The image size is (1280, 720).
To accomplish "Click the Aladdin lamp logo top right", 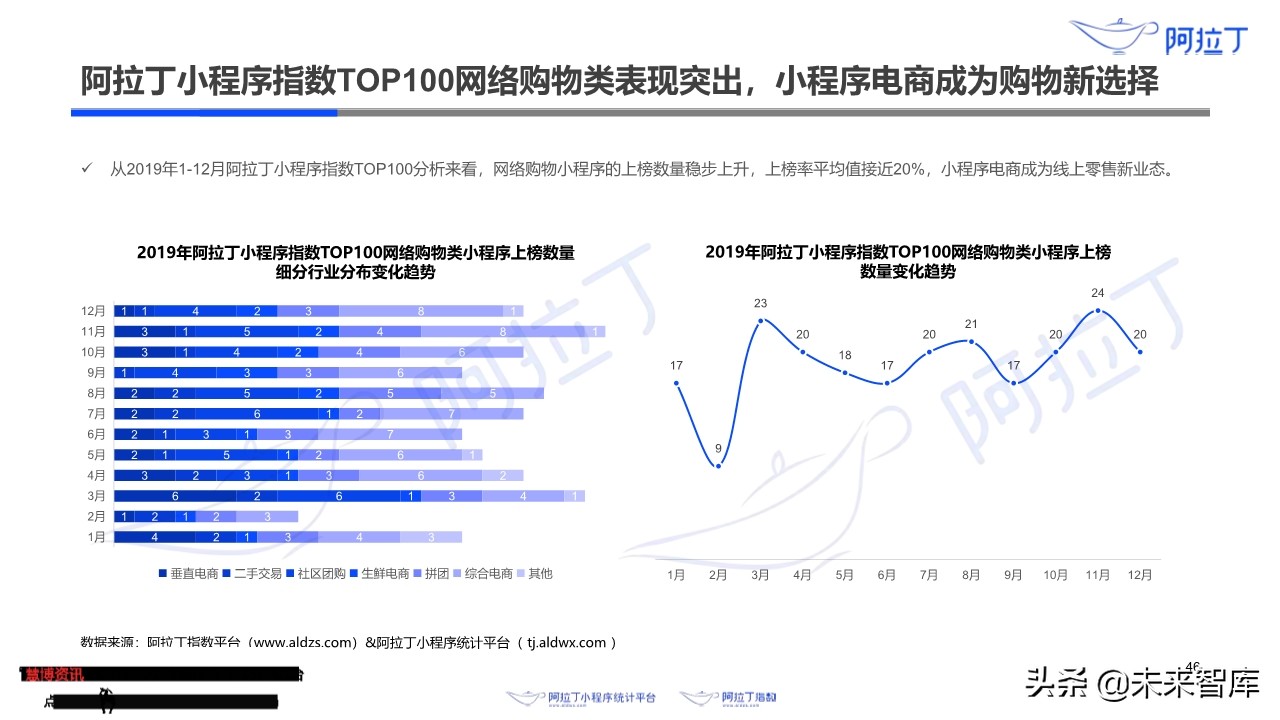I will 1109,32.
